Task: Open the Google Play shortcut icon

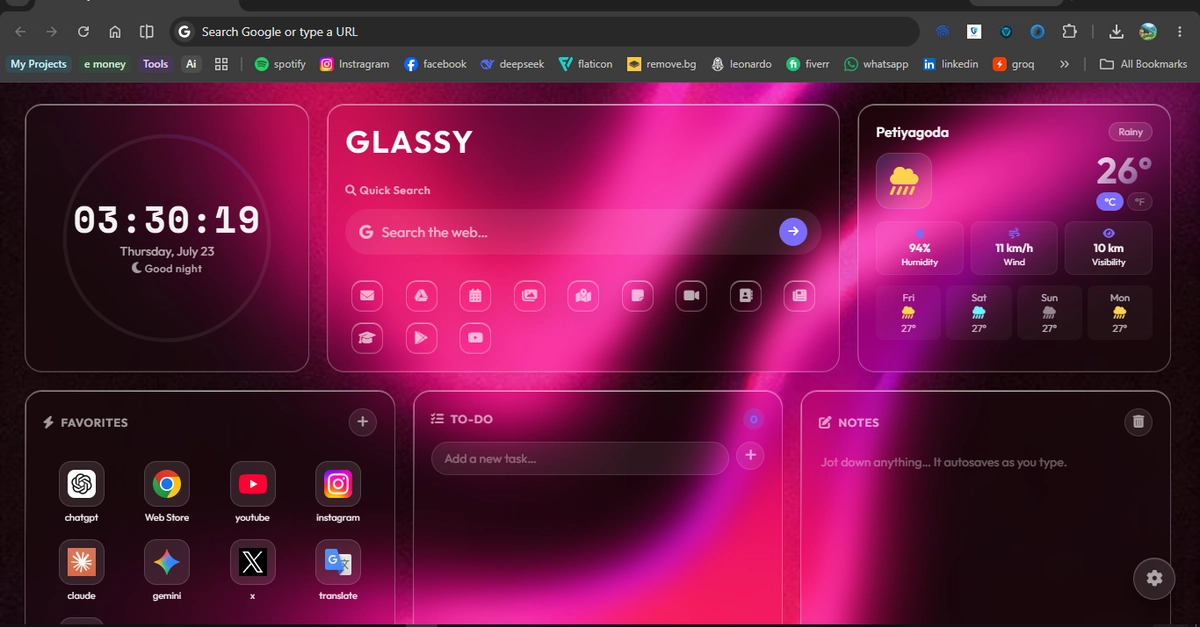Action: (421, 338)
